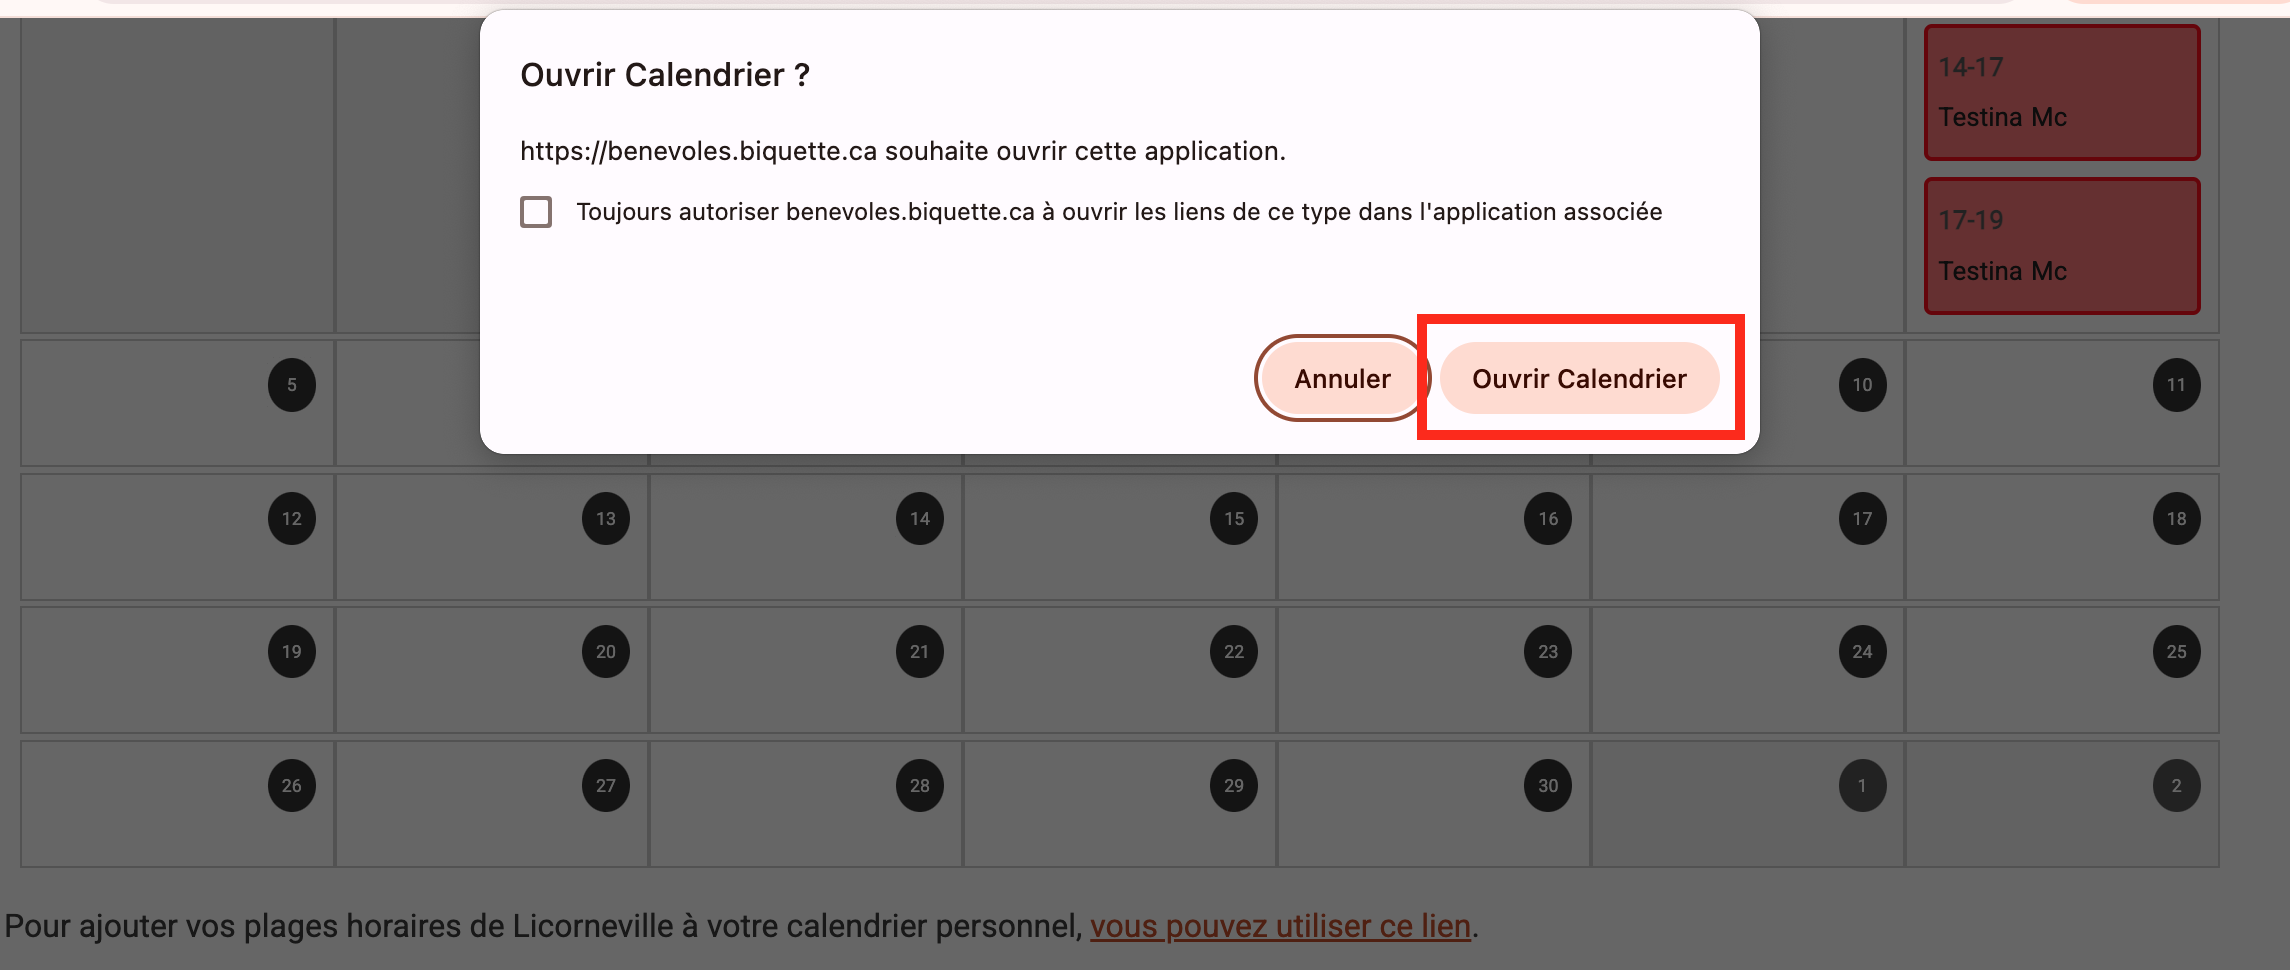The height and width of the screenshot is (970, 2290).
Task: Click day 2 of next month
Action: point(2176,785)
